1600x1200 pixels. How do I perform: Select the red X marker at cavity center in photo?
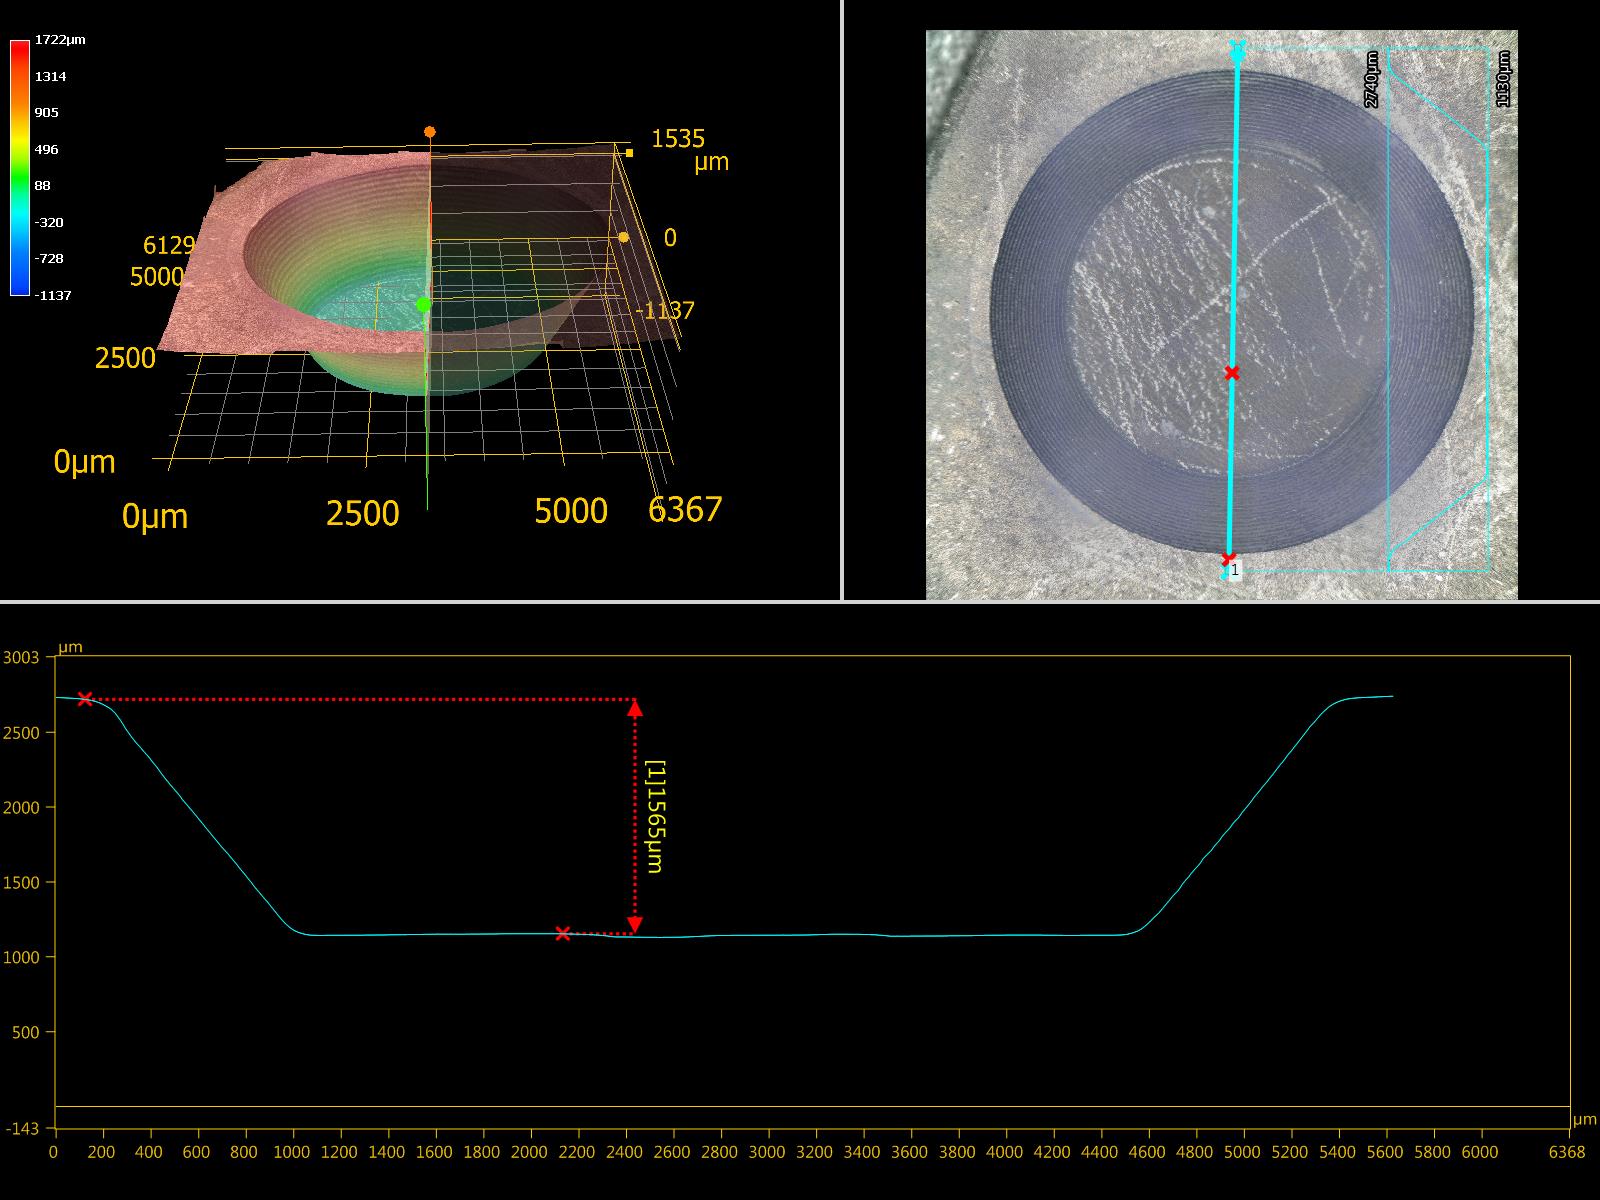click(x=1232, y=373)
